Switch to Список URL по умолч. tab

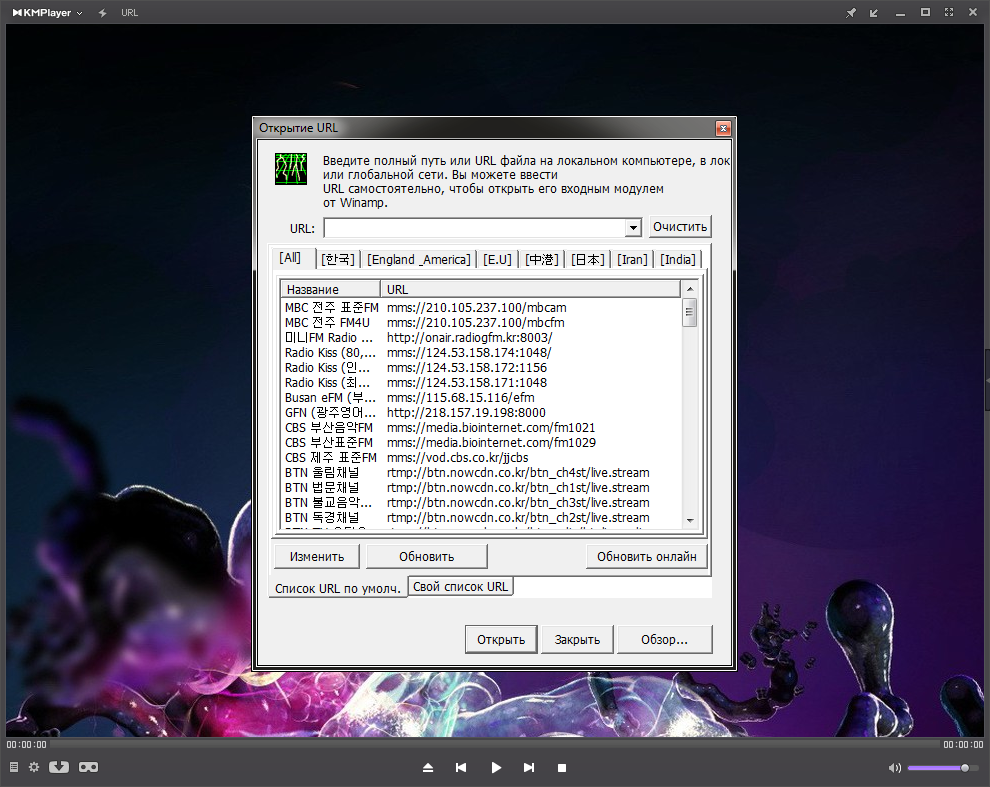pyautogui.click(x=338, y=588)
